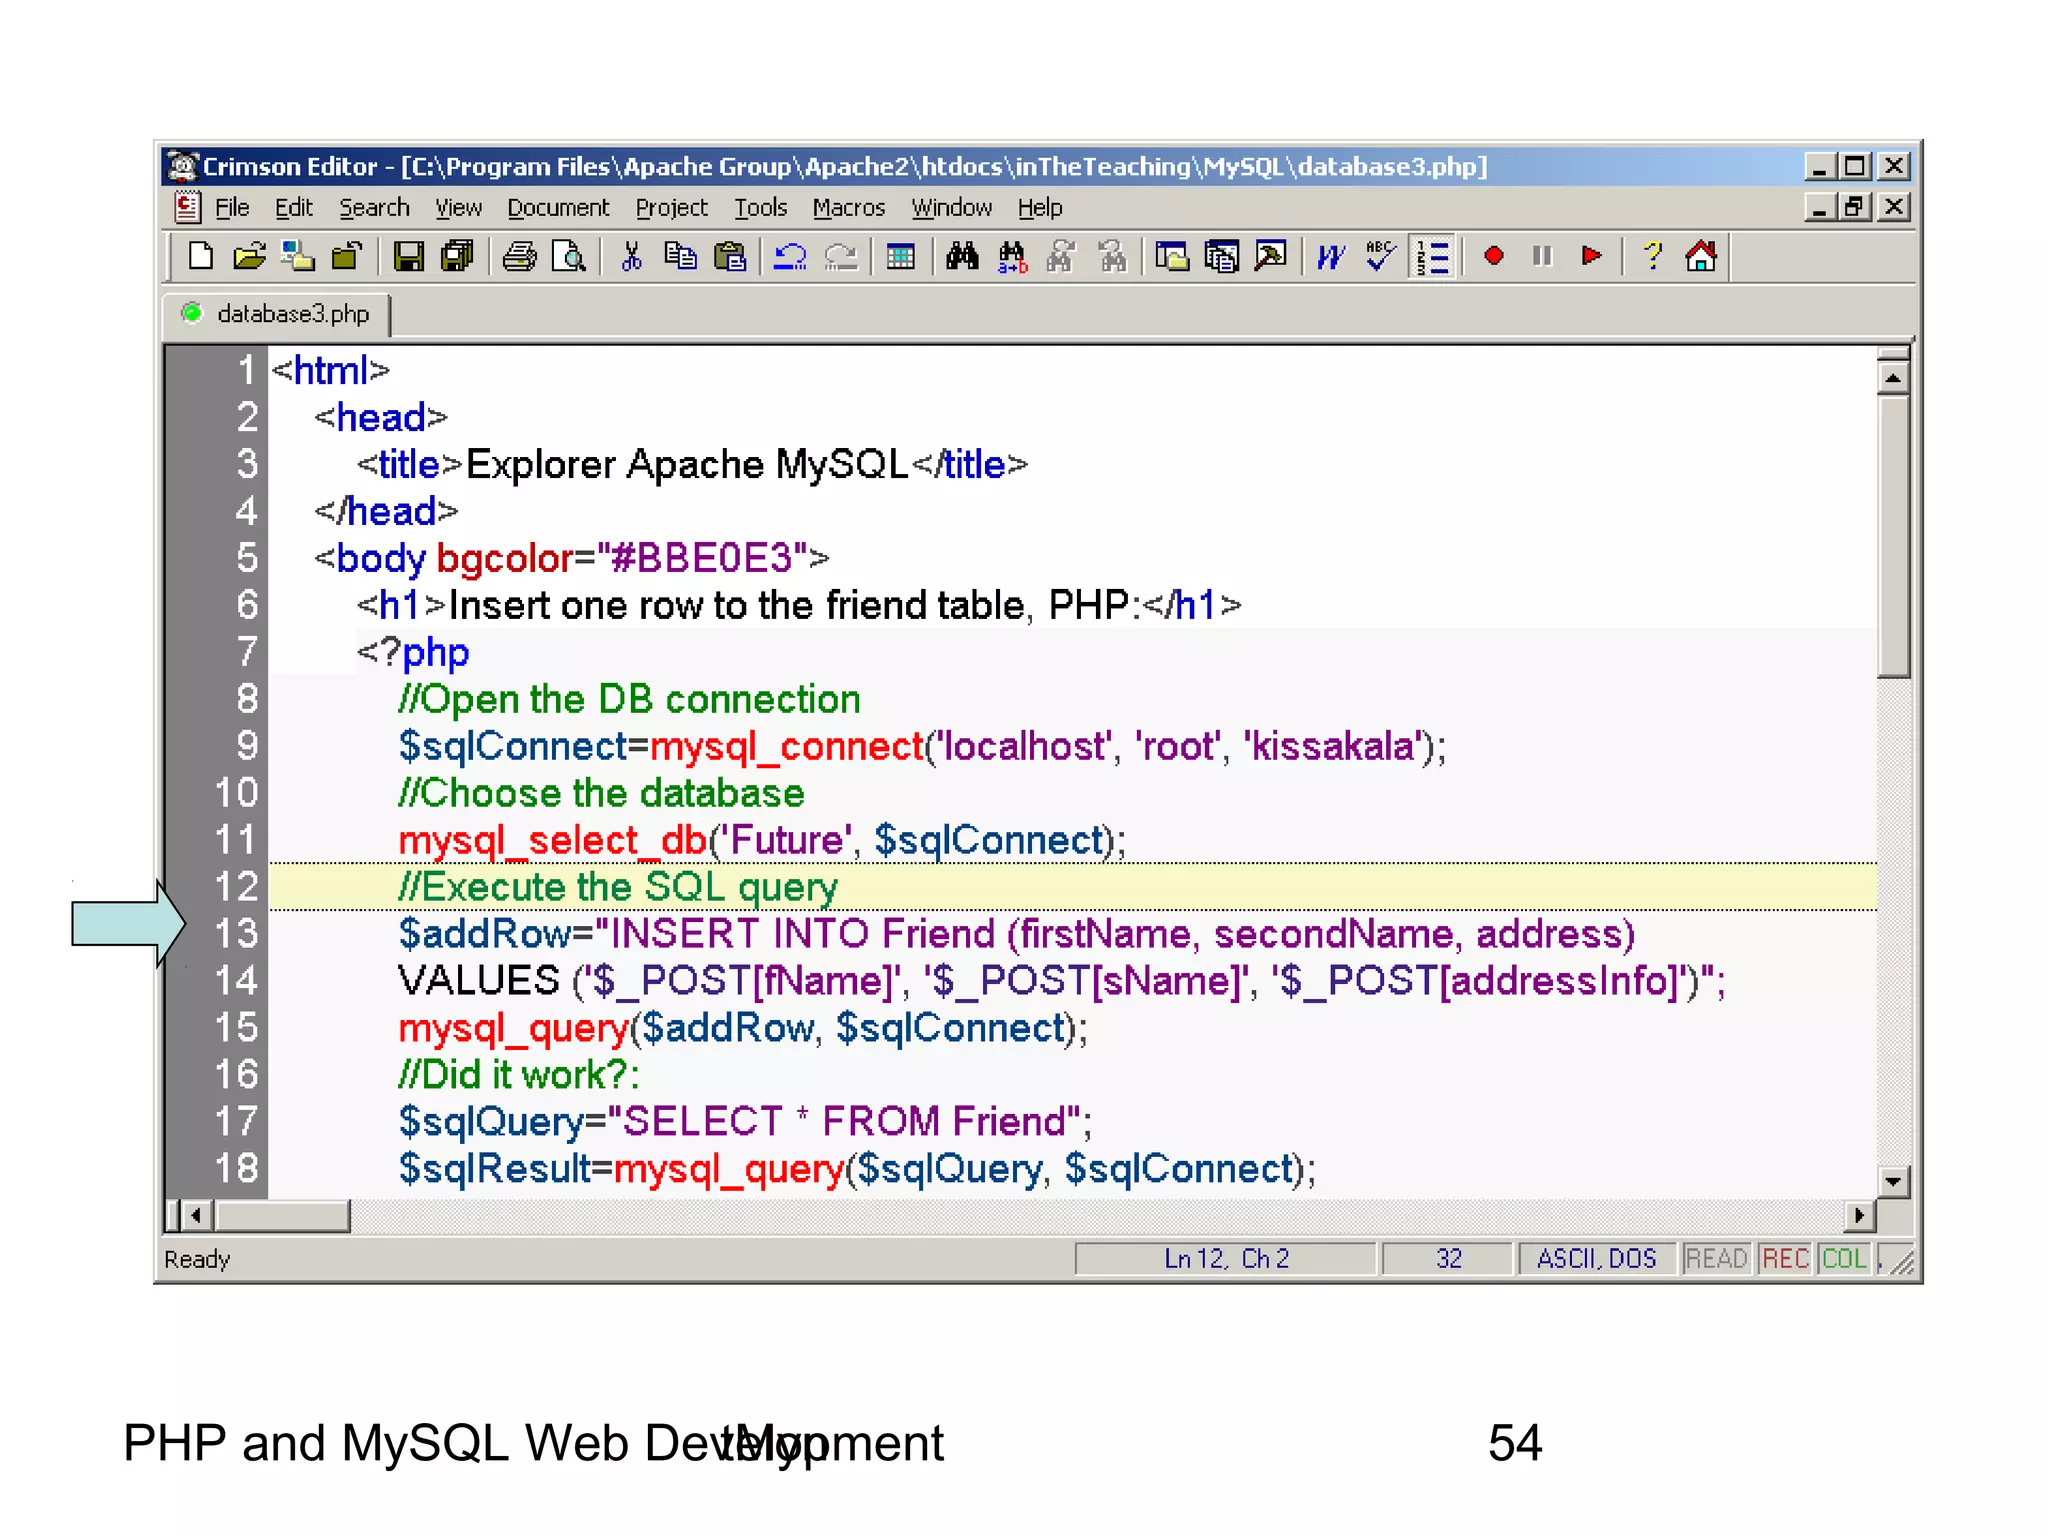The height and width of the screenshot is (1536, 2048).
Task: Click the '<?php' tag on line 7
Action: click(413, 653)
